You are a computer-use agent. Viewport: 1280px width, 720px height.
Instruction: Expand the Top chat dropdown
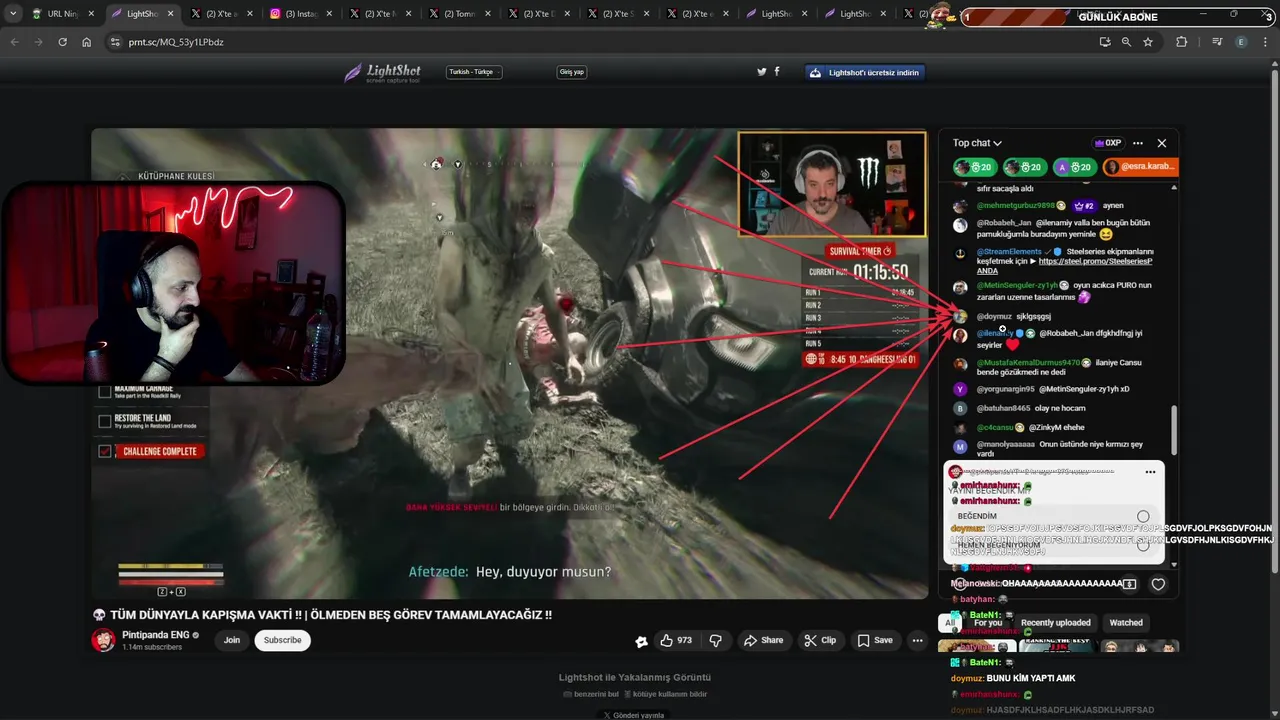pyautogui.click(x=977, y=143)
